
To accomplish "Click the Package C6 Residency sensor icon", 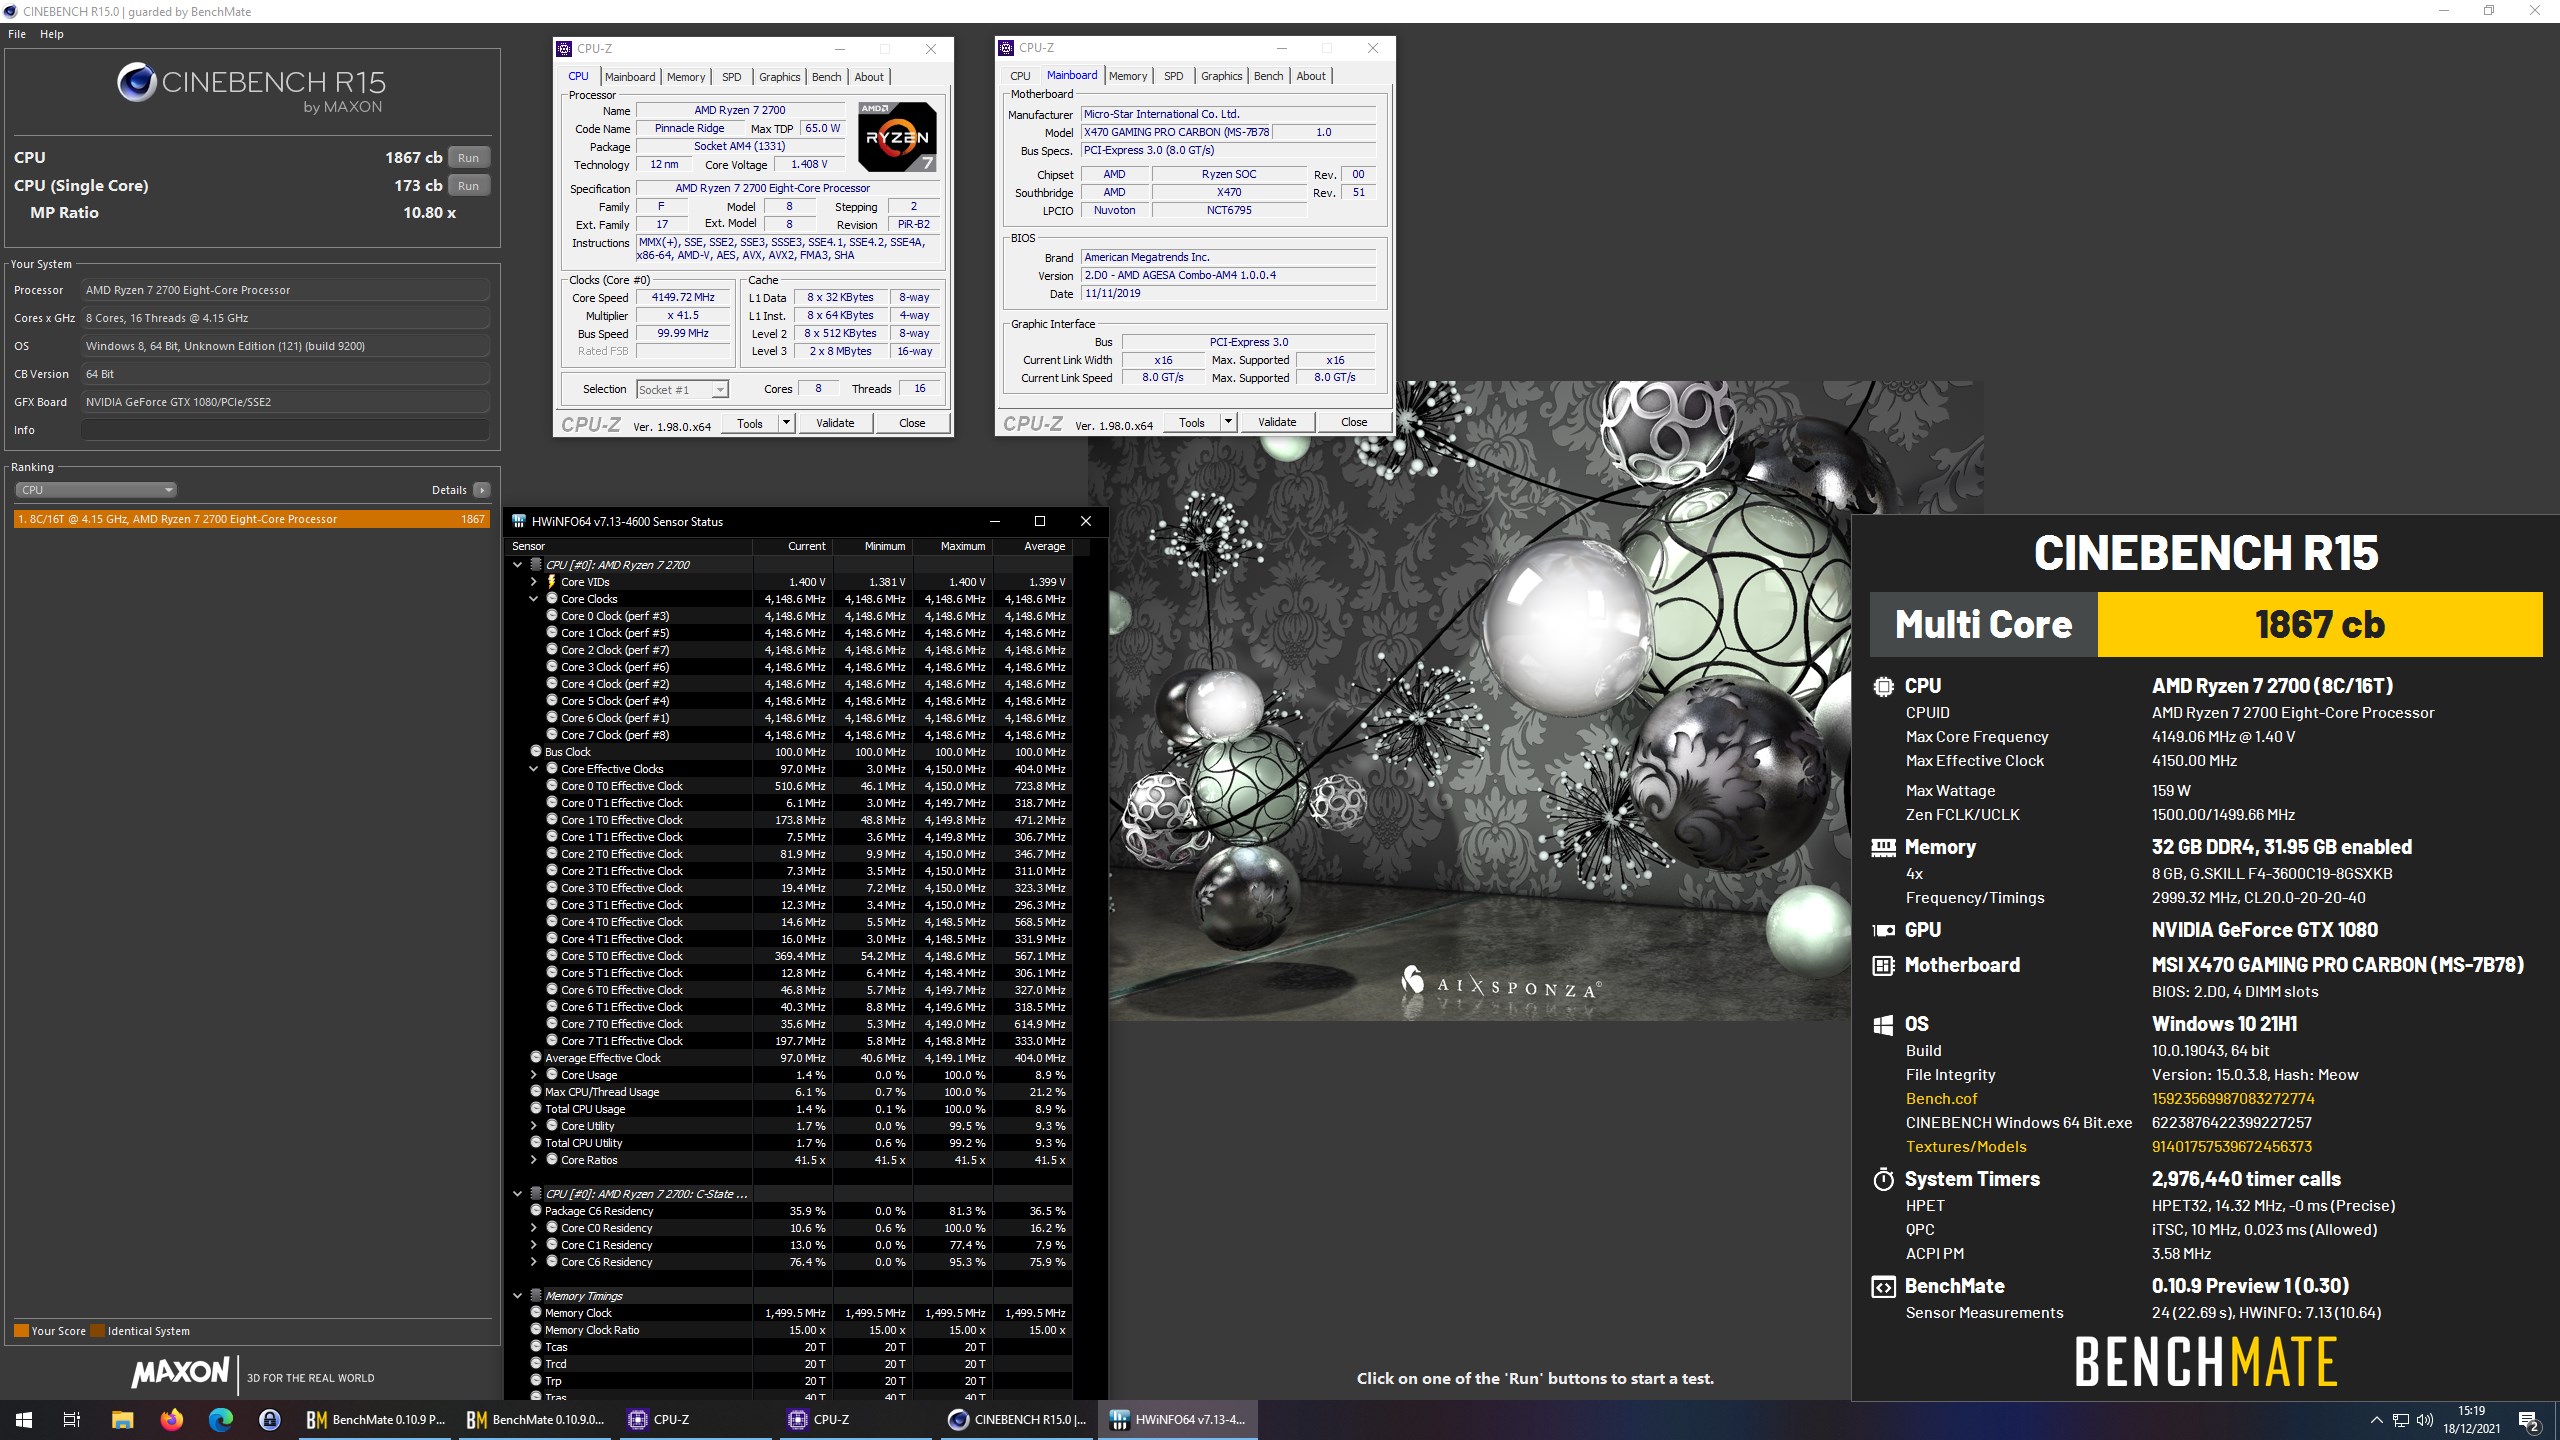I will [x=536, y=1211].
